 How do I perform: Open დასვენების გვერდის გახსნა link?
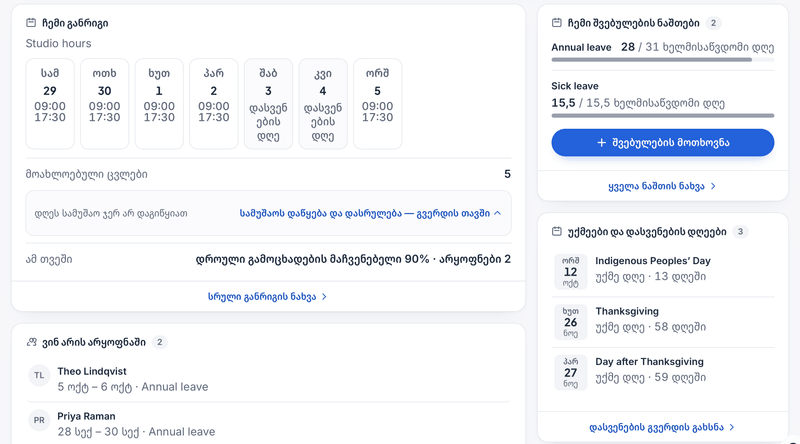click(x=662, y=427)
